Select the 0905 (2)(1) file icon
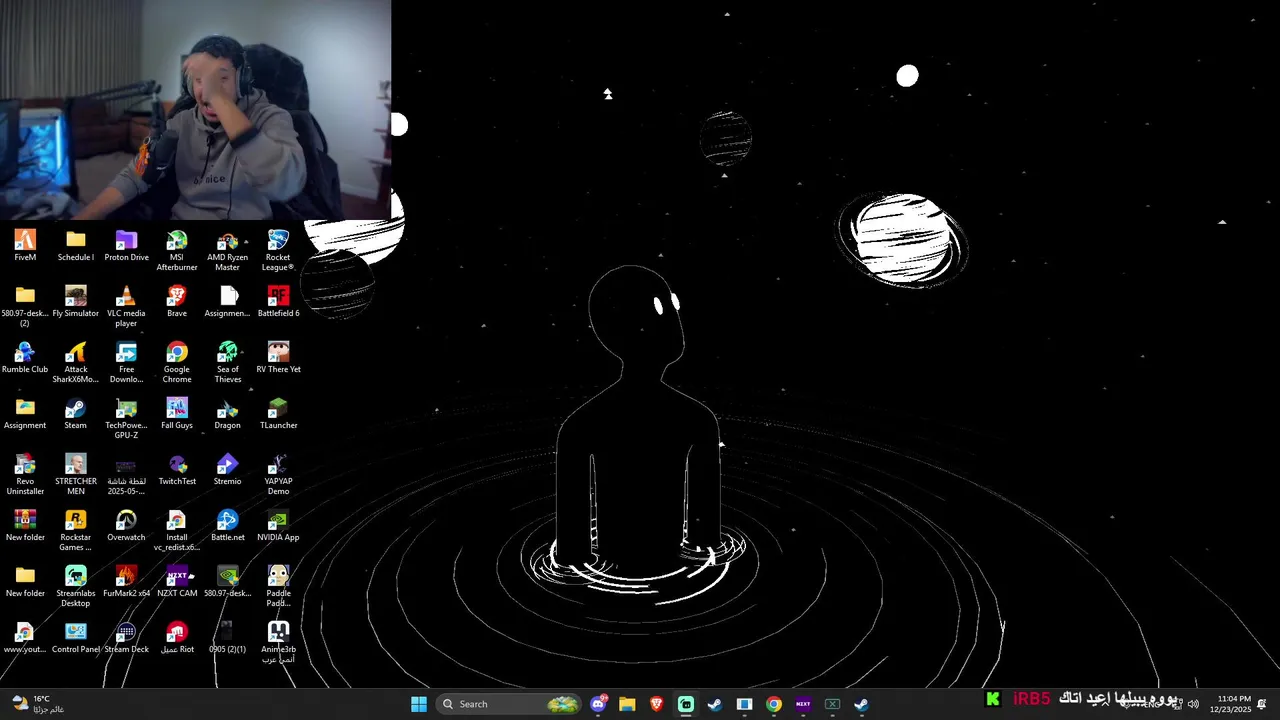The image size is (1280, 720). click(x=228, y=638)
